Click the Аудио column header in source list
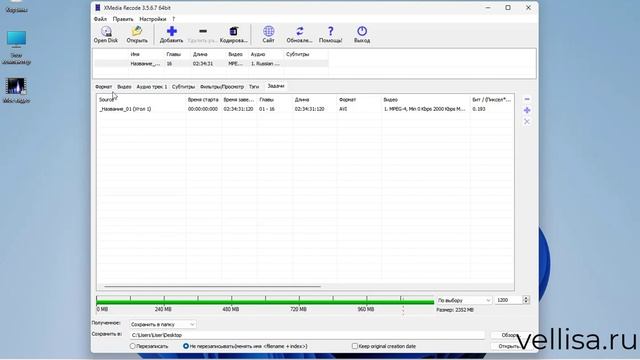This screenshot has width=640, height=360. (258, 54)
